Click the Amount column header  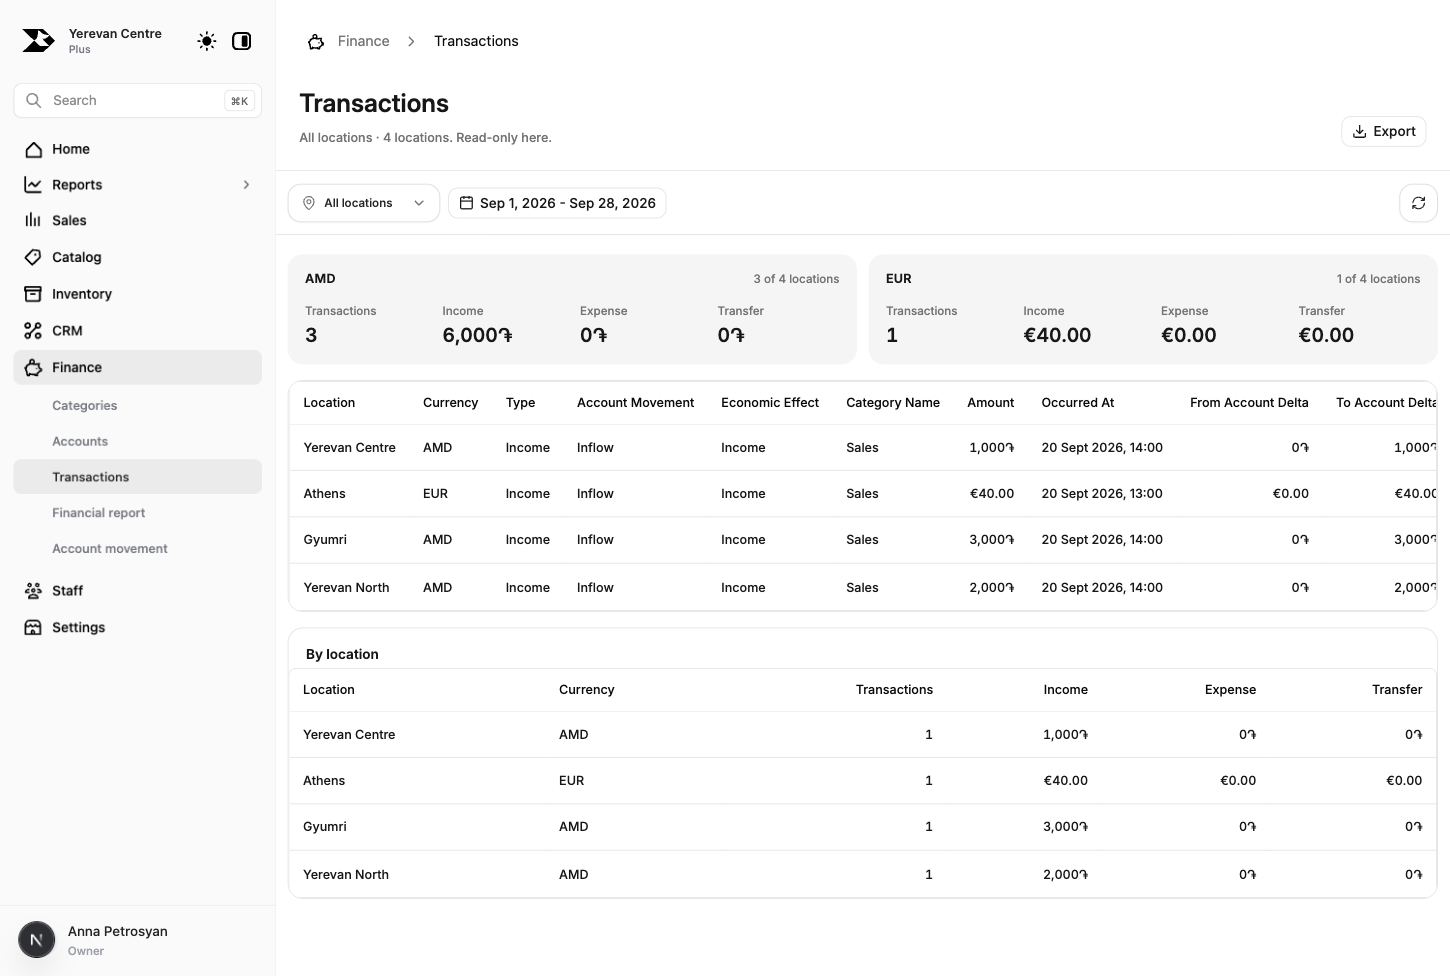(991, 403)
